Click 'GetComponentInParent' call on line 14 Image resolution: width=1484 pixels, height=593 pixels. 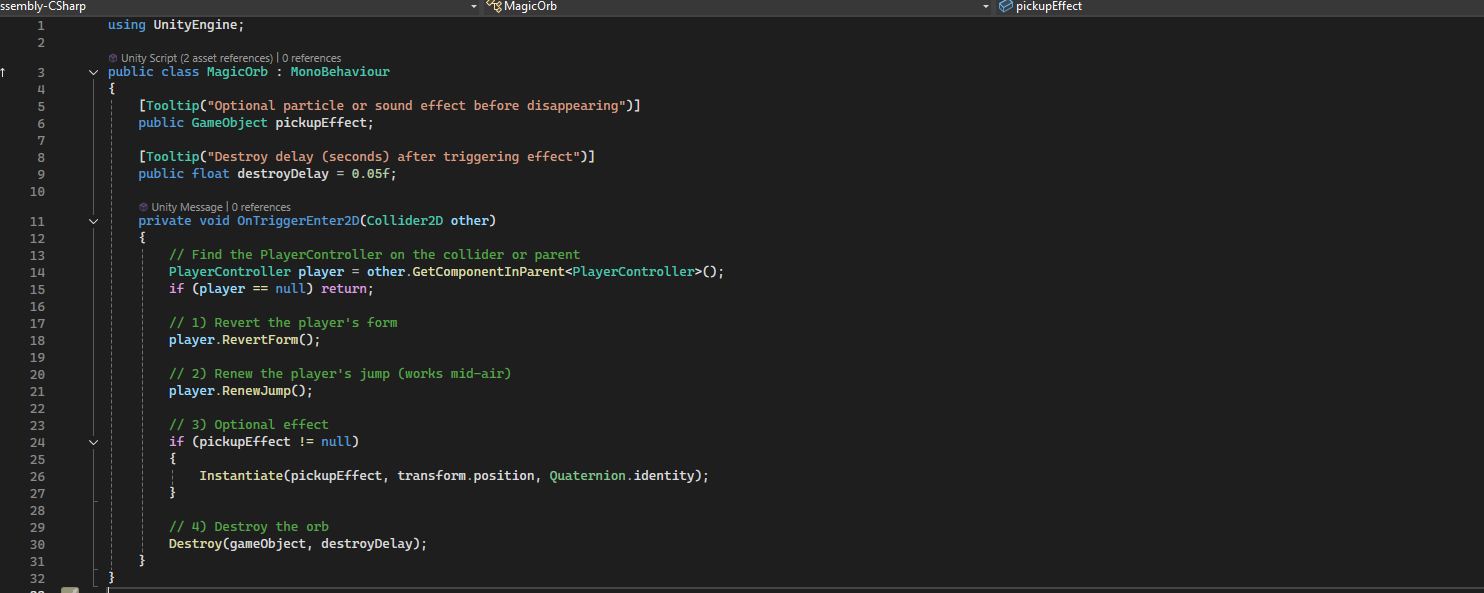coord(489,272)
